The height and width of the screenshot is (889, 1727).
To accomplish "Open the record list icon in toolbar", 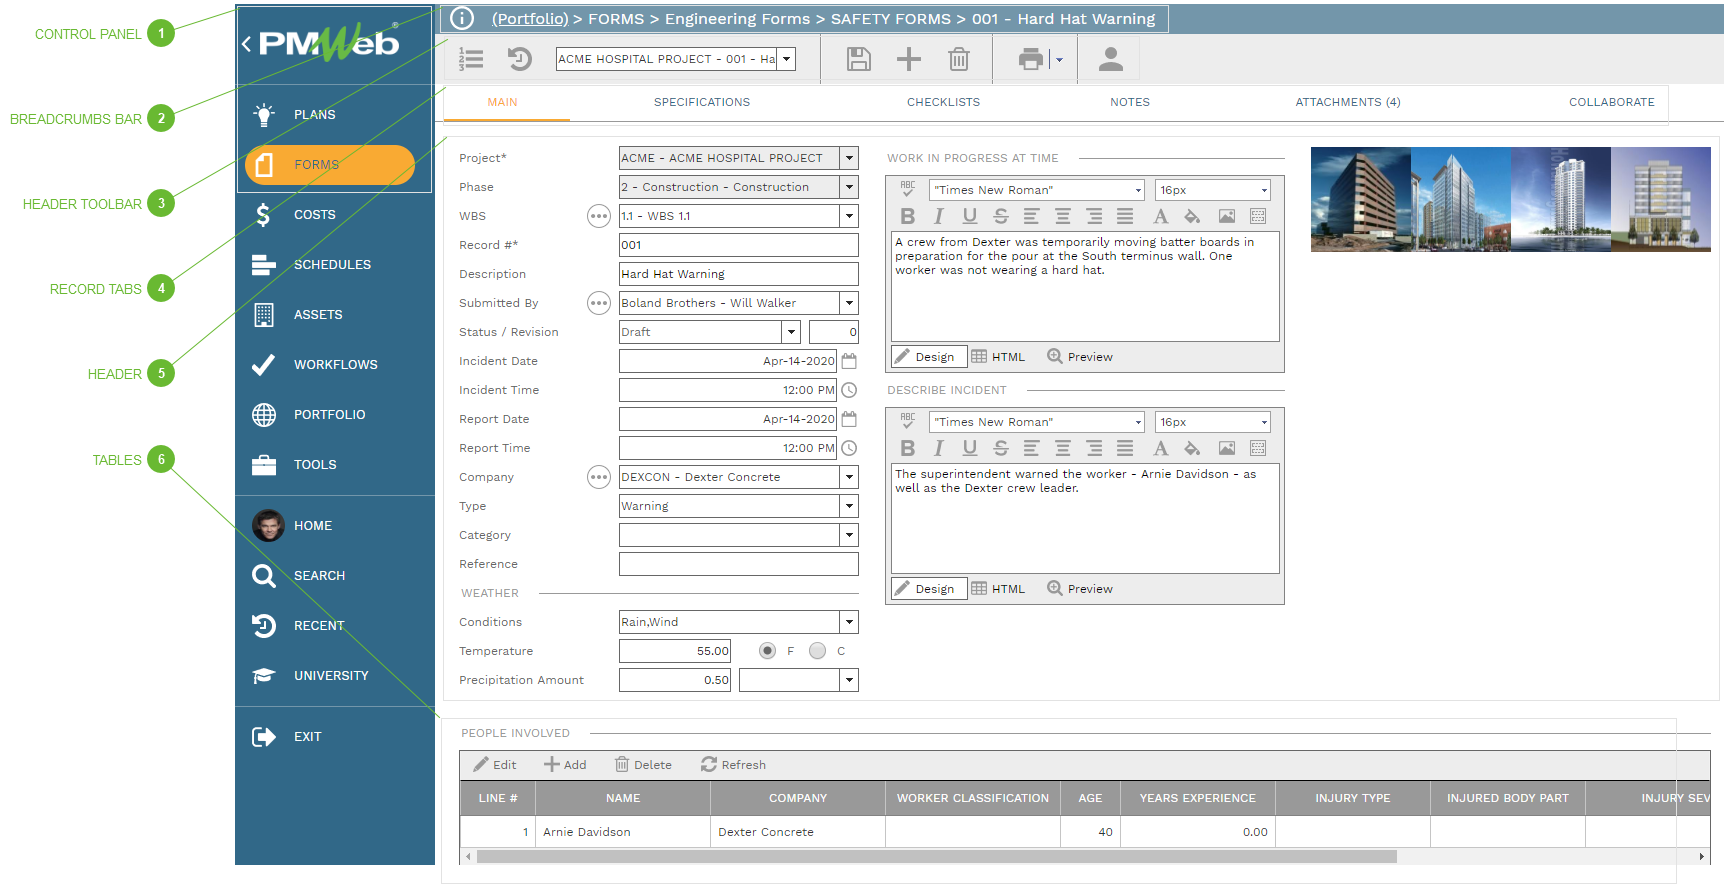I will point(471,59).
